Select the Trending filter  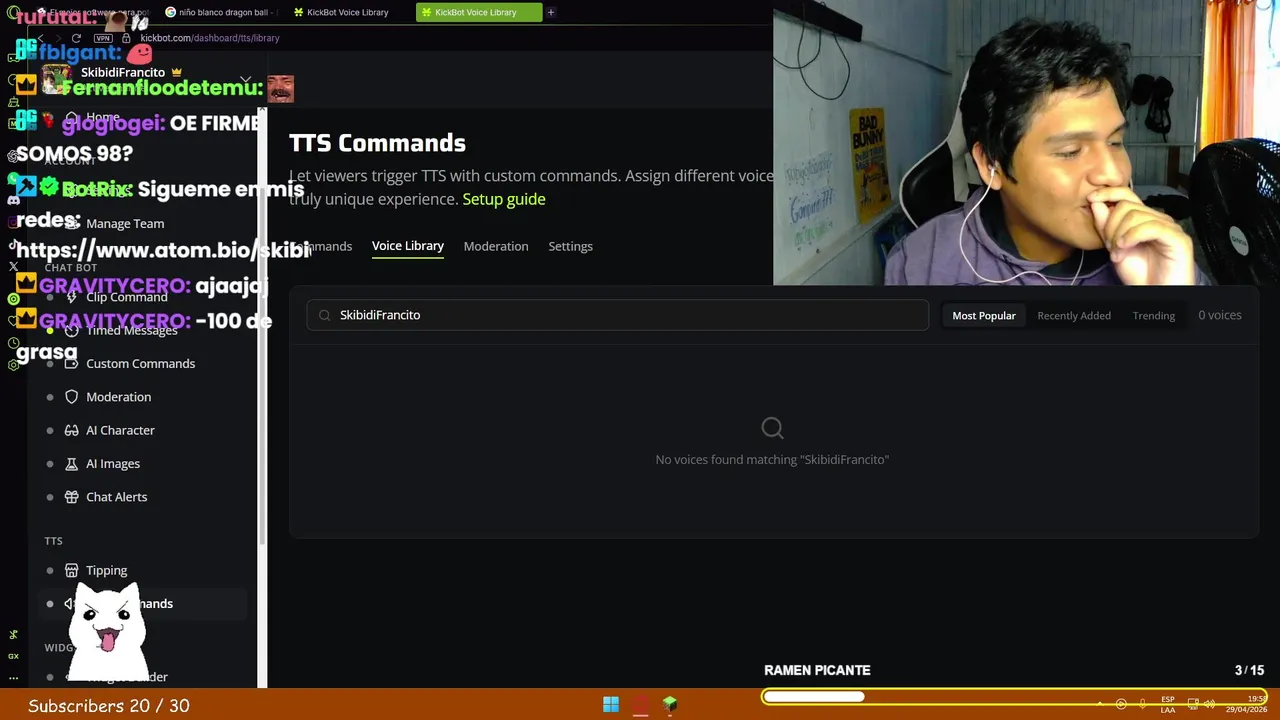[1153, 315]
